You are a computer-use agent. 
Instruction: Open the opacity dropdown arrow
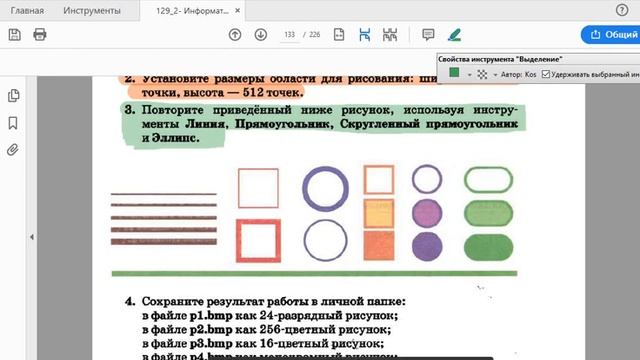pos(495,75)
